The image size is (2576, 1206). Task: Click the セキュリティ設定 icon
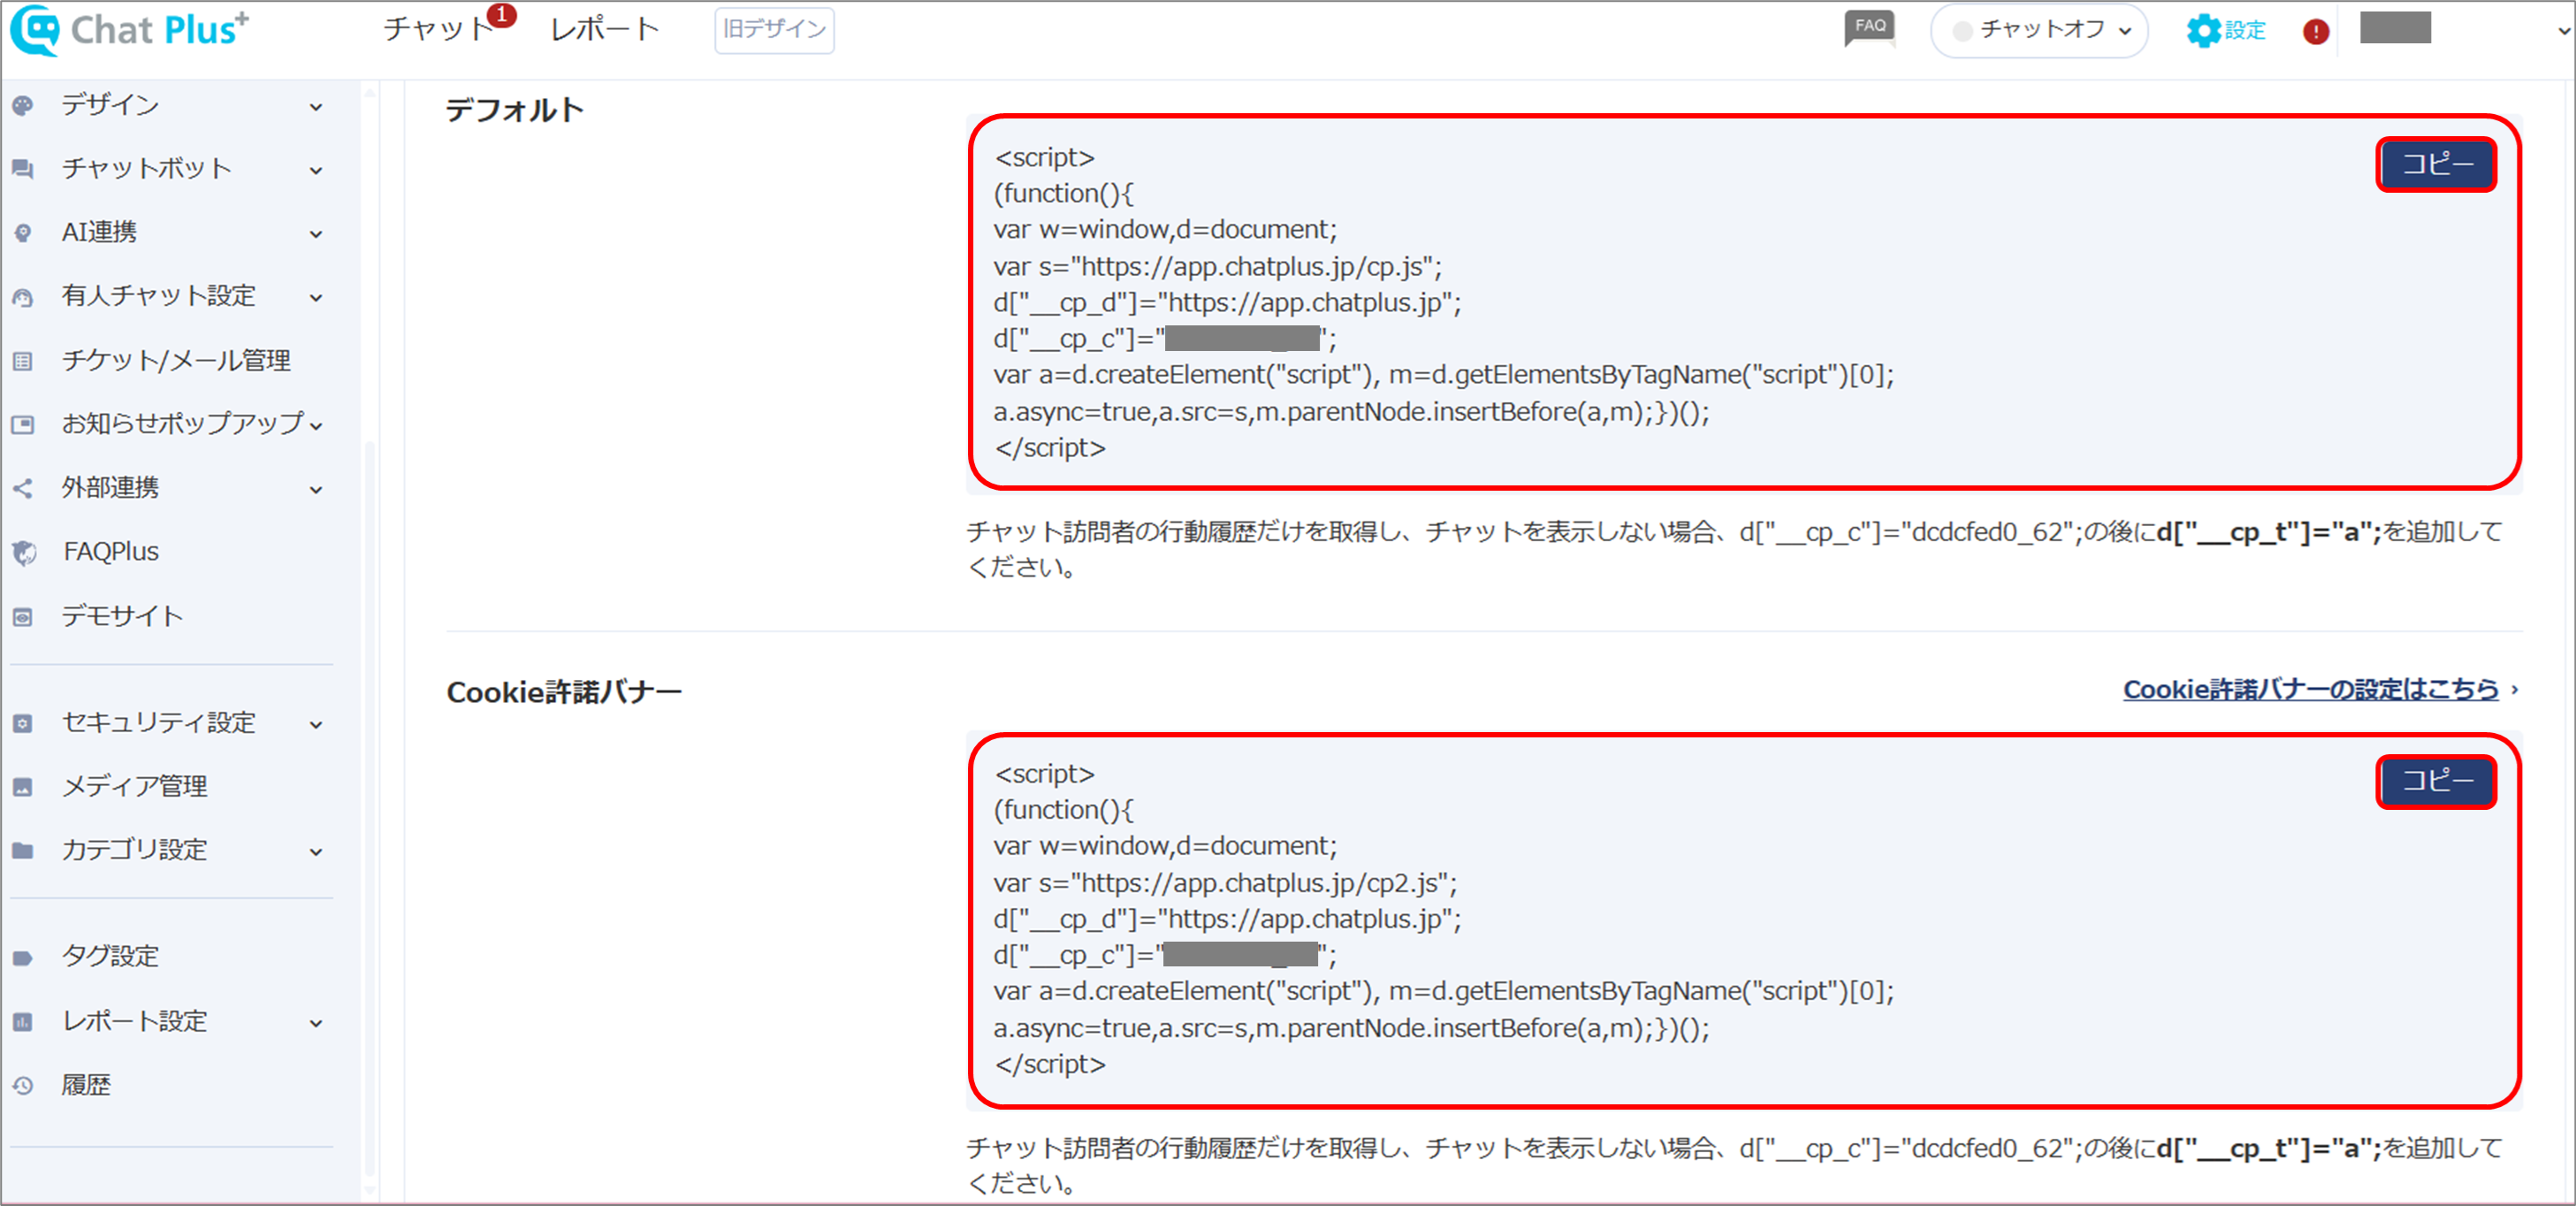(x=23, y=723)
